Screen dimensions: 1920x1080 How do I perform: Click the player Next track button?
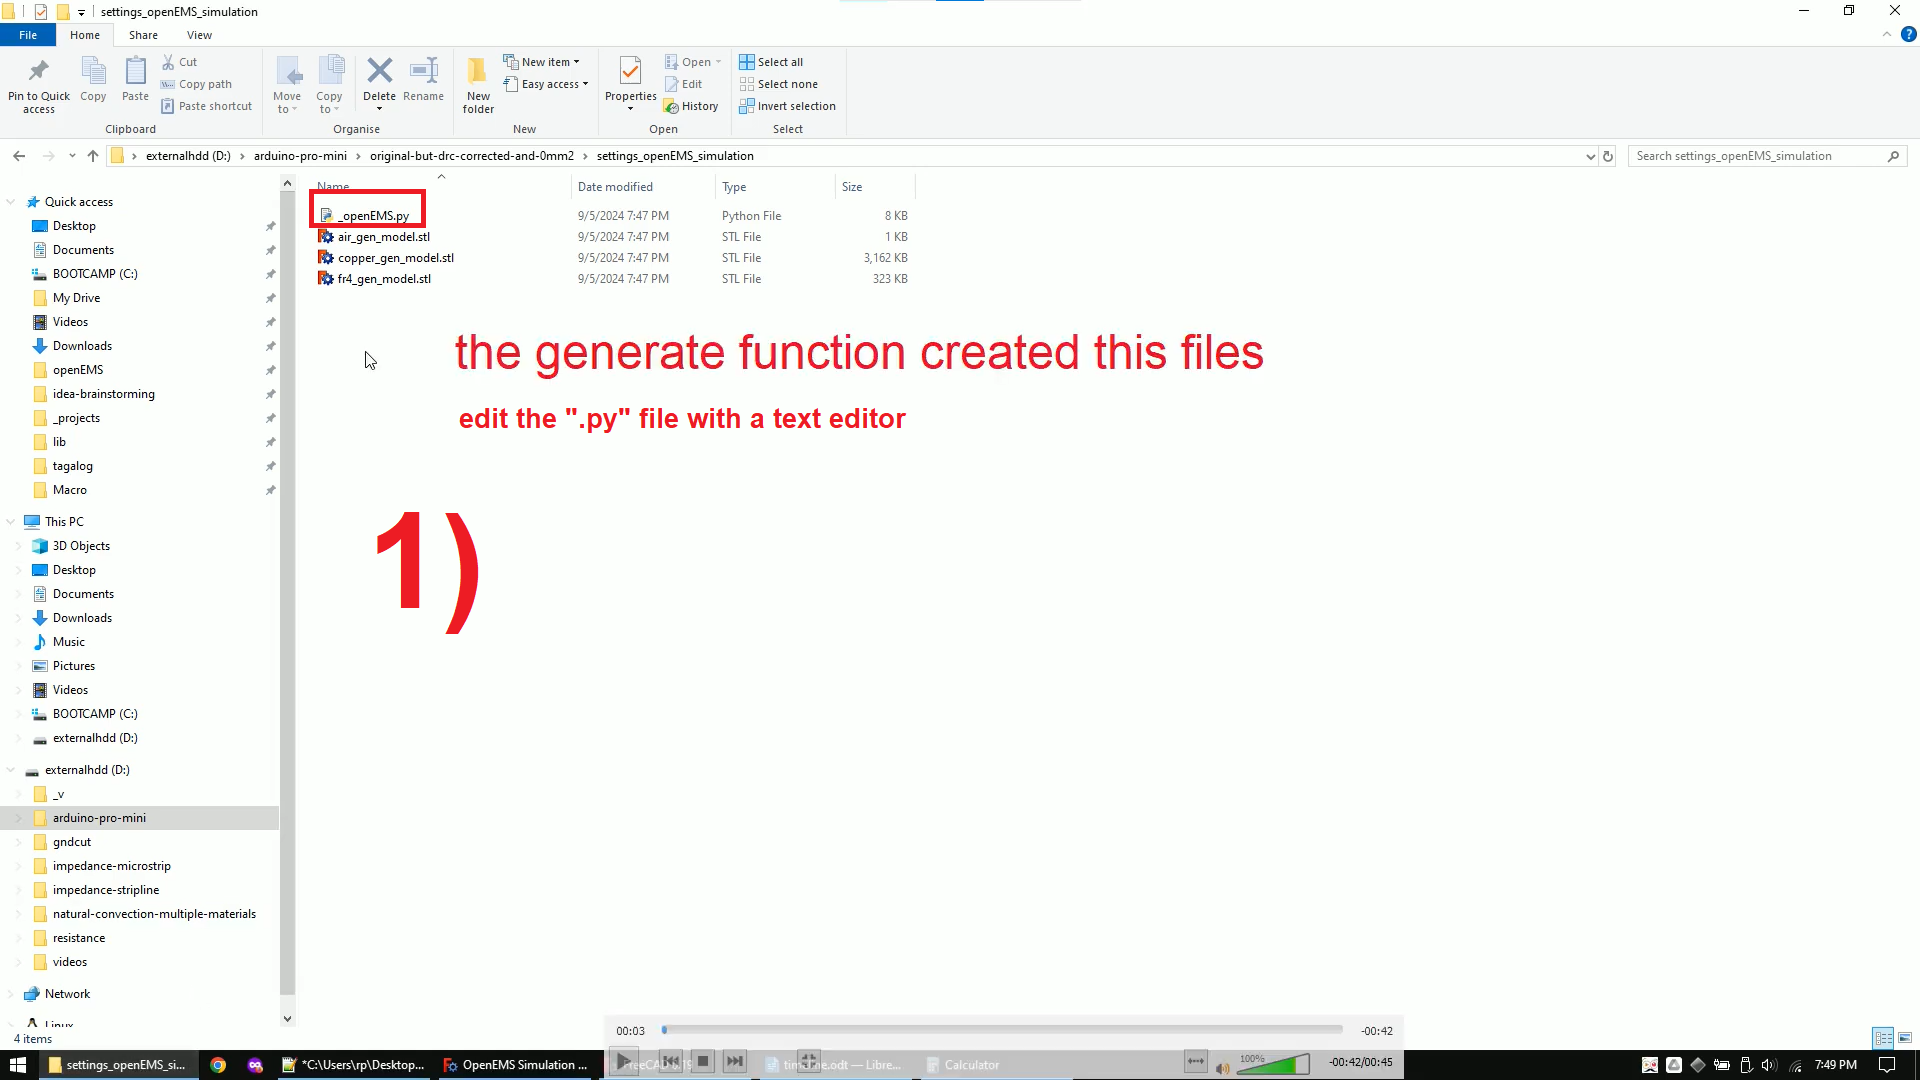tap(735, 1062)
